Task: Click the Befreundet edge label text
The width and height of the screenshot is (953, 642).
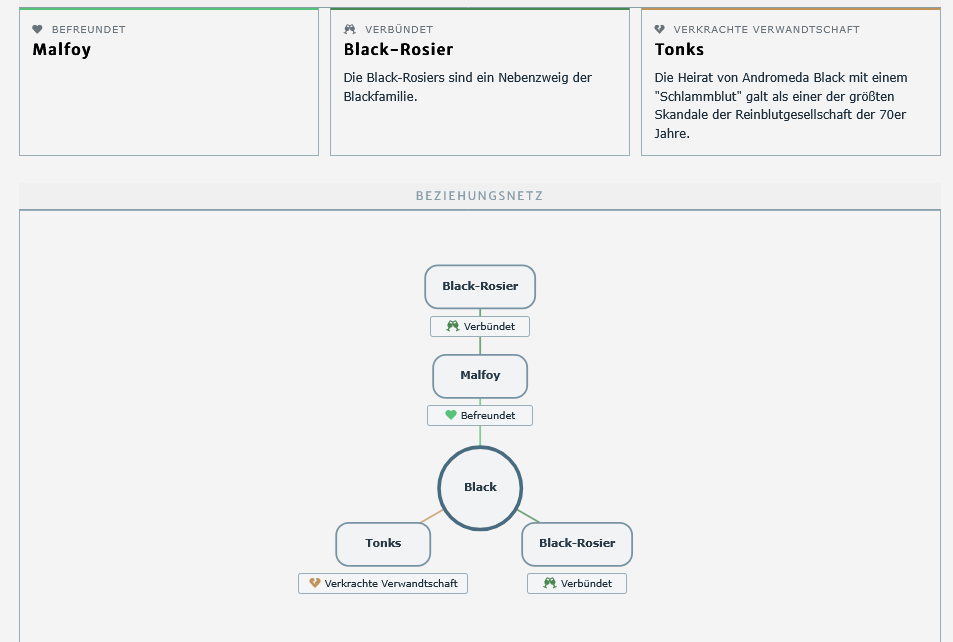Action: pos(488,415)
